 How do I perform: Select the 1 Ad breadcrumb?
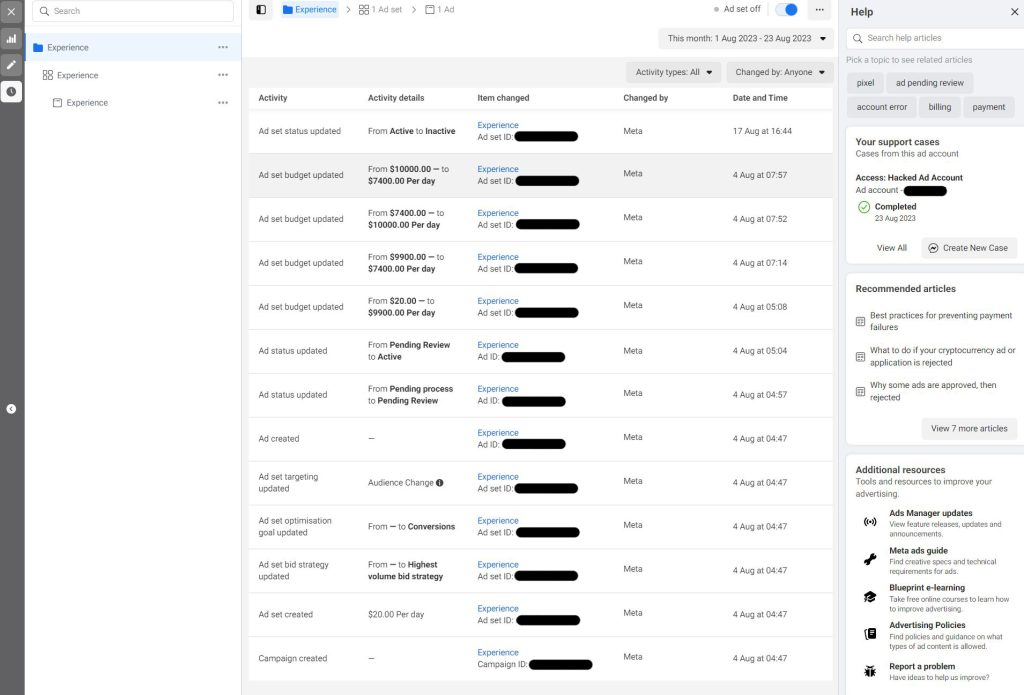(440, 10)
